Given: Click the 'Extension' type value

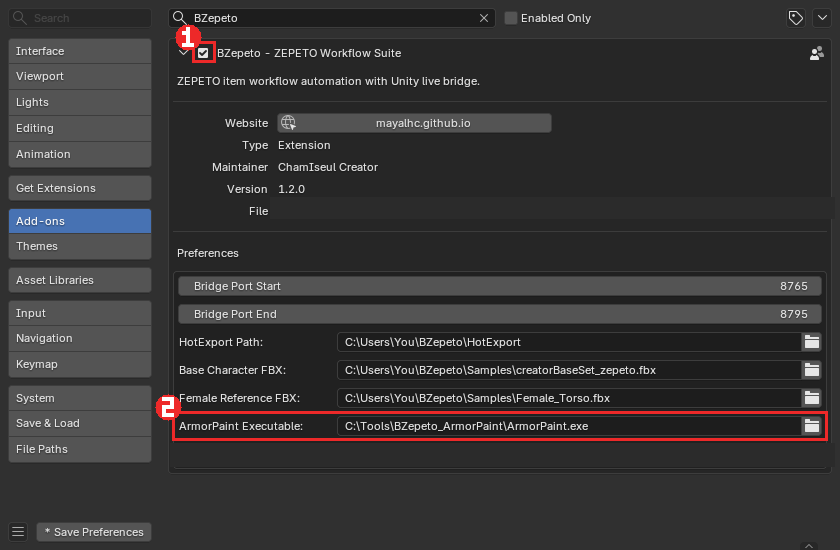Looking at the screenshot, I should pyautogui.click(x=304, y=145).
